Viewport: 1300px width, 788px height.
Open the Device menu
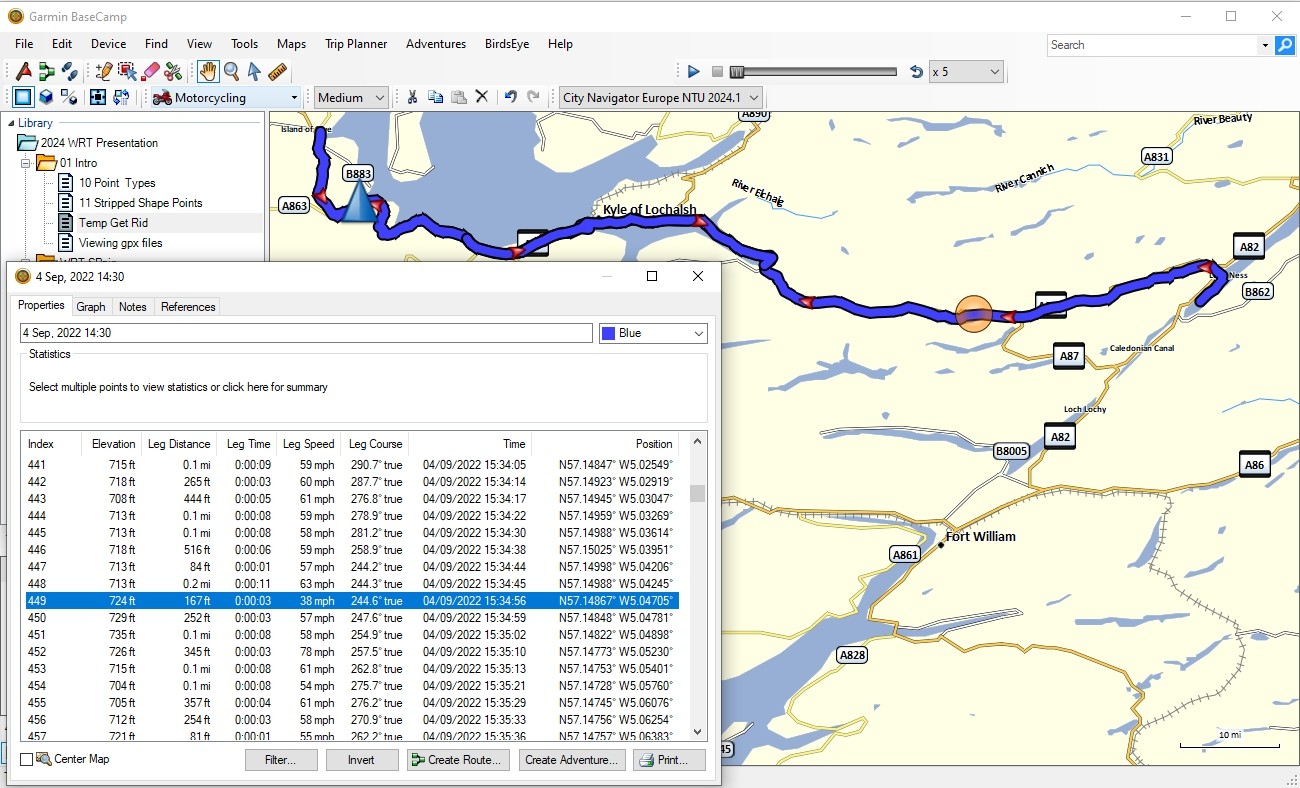[x=108, y=44]
